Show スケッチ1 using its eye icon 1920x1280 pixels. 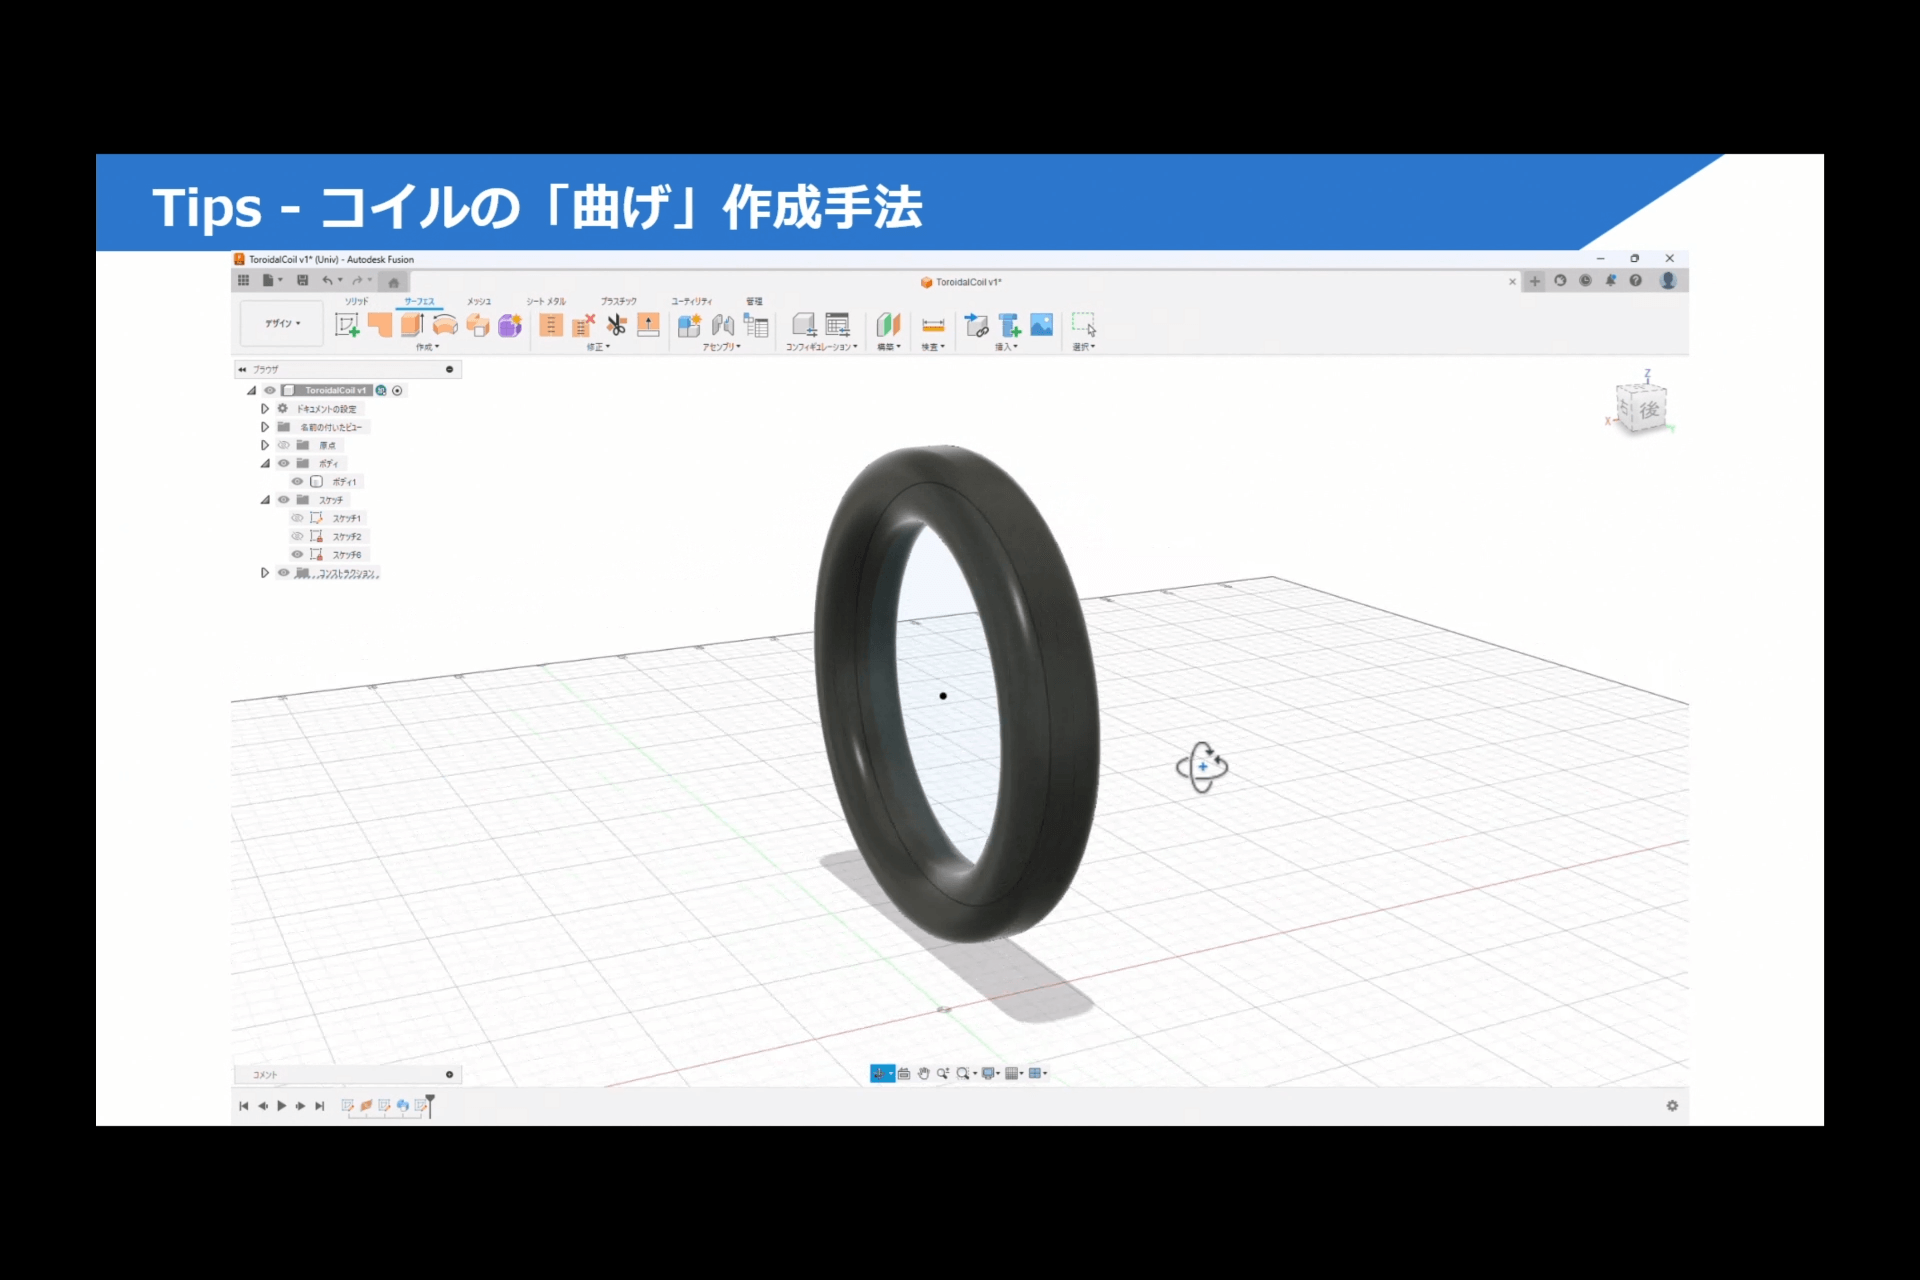click(297, 518)
